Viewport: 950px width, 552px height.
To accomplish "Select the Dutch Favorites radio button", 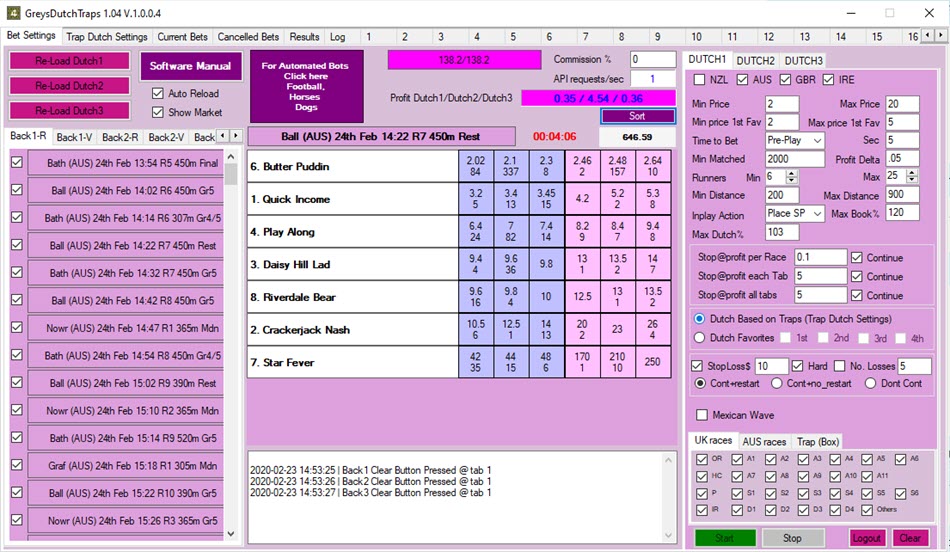I will 700,338.
